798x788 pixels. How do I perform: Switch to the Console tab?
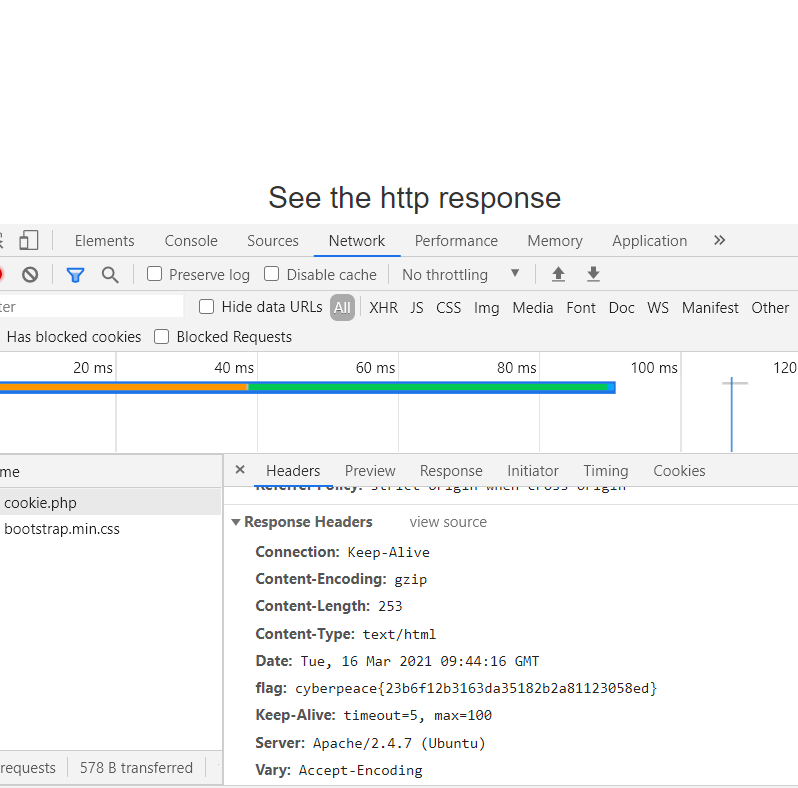pyautogui.click(x=191, y=241)
